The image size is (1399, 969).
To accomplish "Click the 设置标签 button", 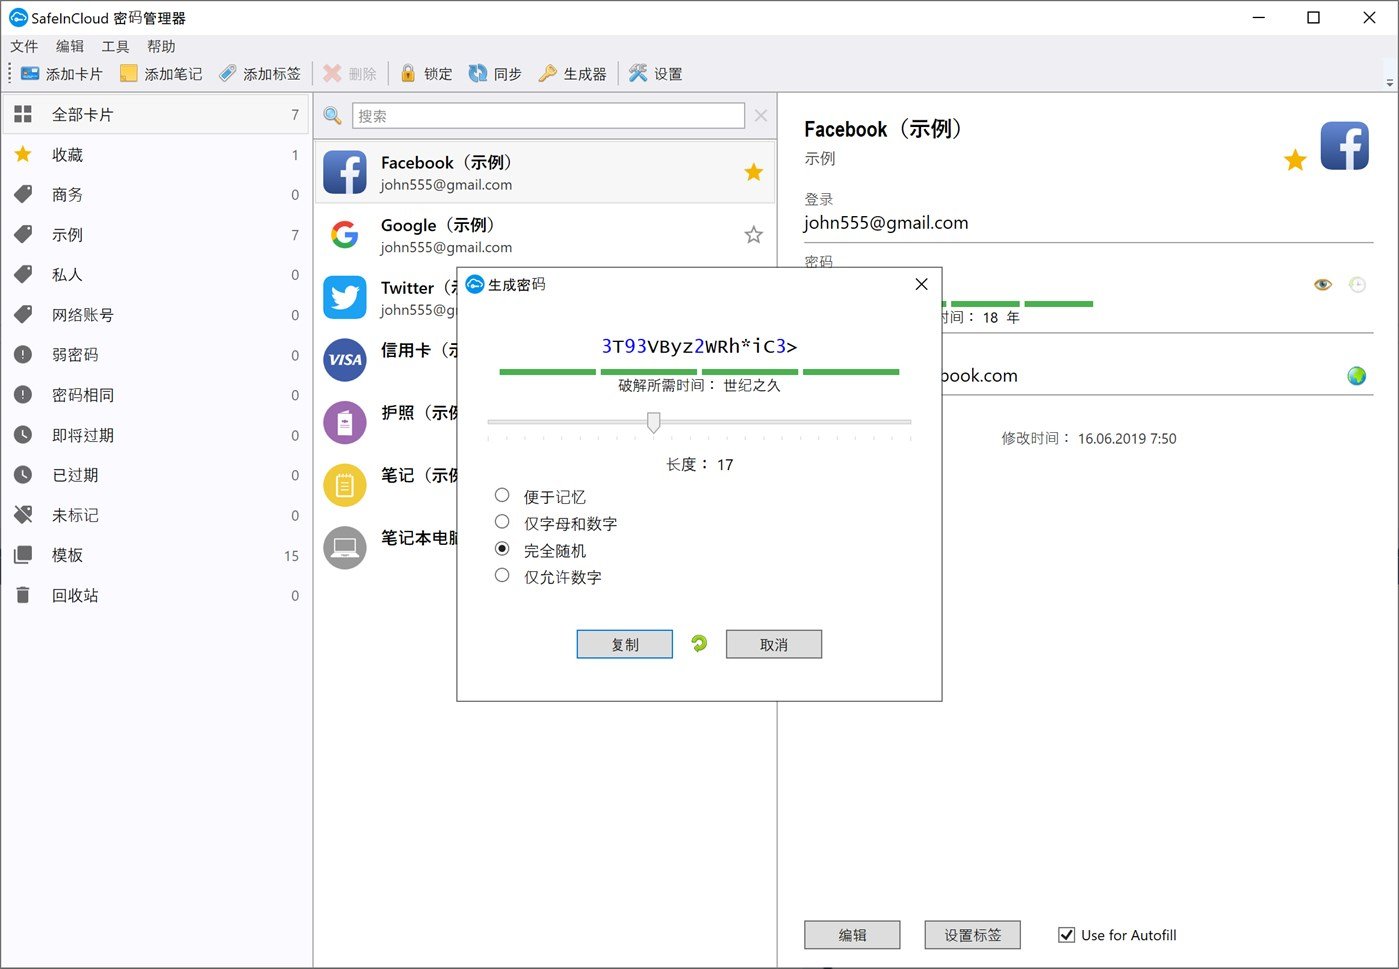I will (x=971, y=935).
